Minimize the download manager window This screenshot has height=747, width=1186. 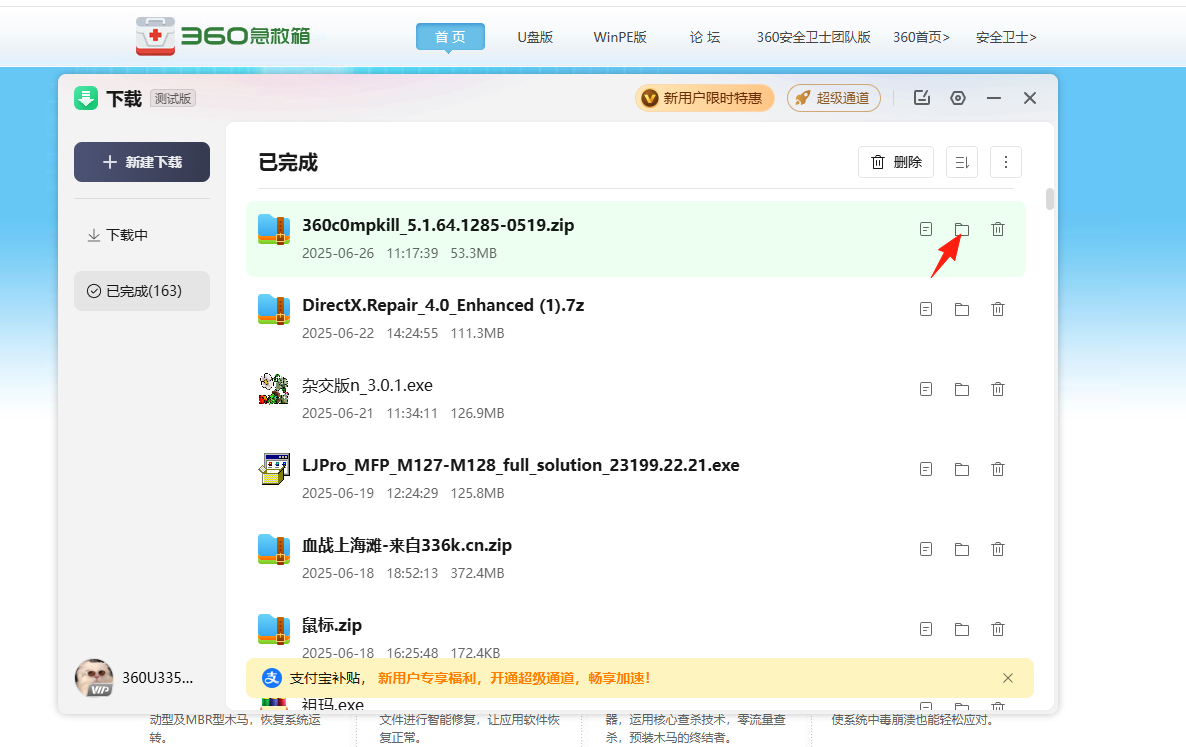point(994,98)
